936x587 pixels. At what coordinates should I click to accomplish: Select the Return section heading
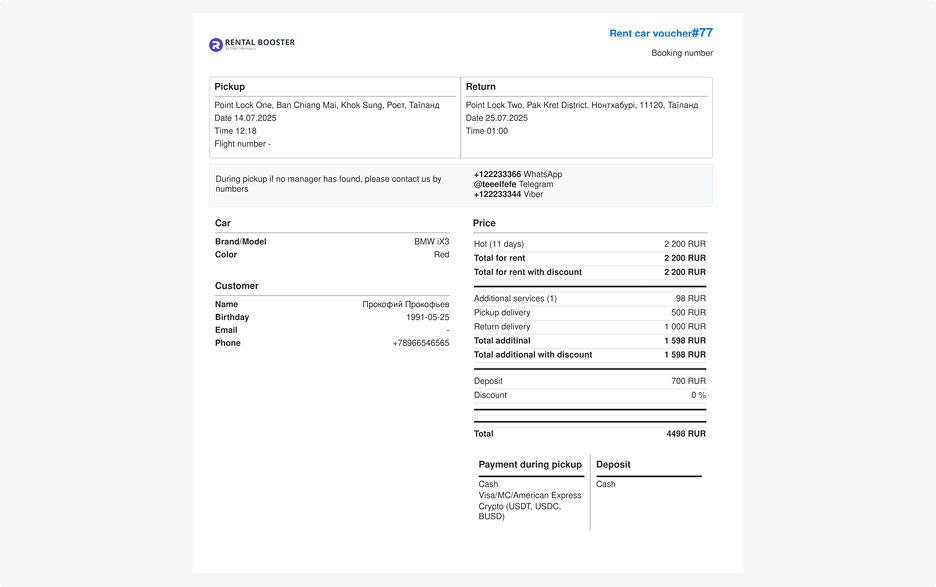[481, 87]
